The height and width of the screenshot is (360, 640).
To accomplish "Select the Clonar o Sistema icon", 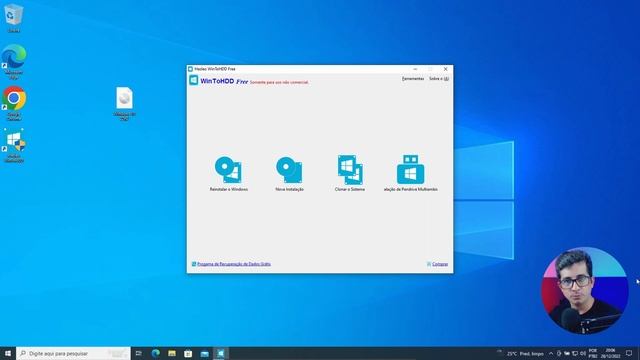I will pyautogui.click(x=350, y=170).
